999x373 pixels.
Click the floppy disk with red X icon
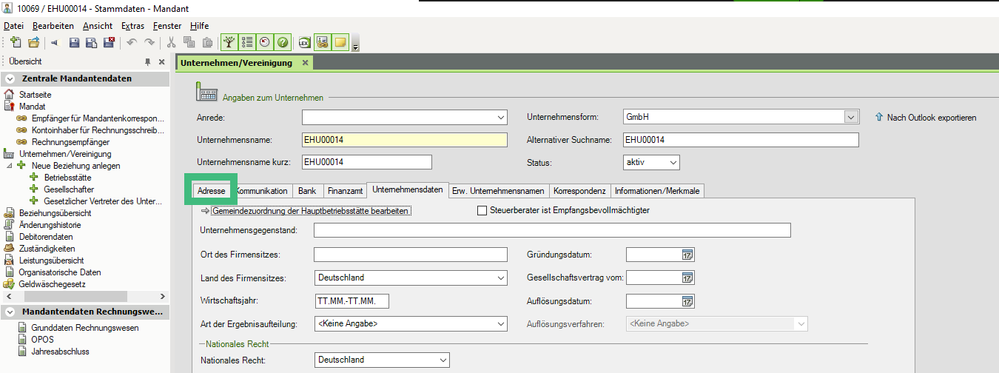(108, 43)
